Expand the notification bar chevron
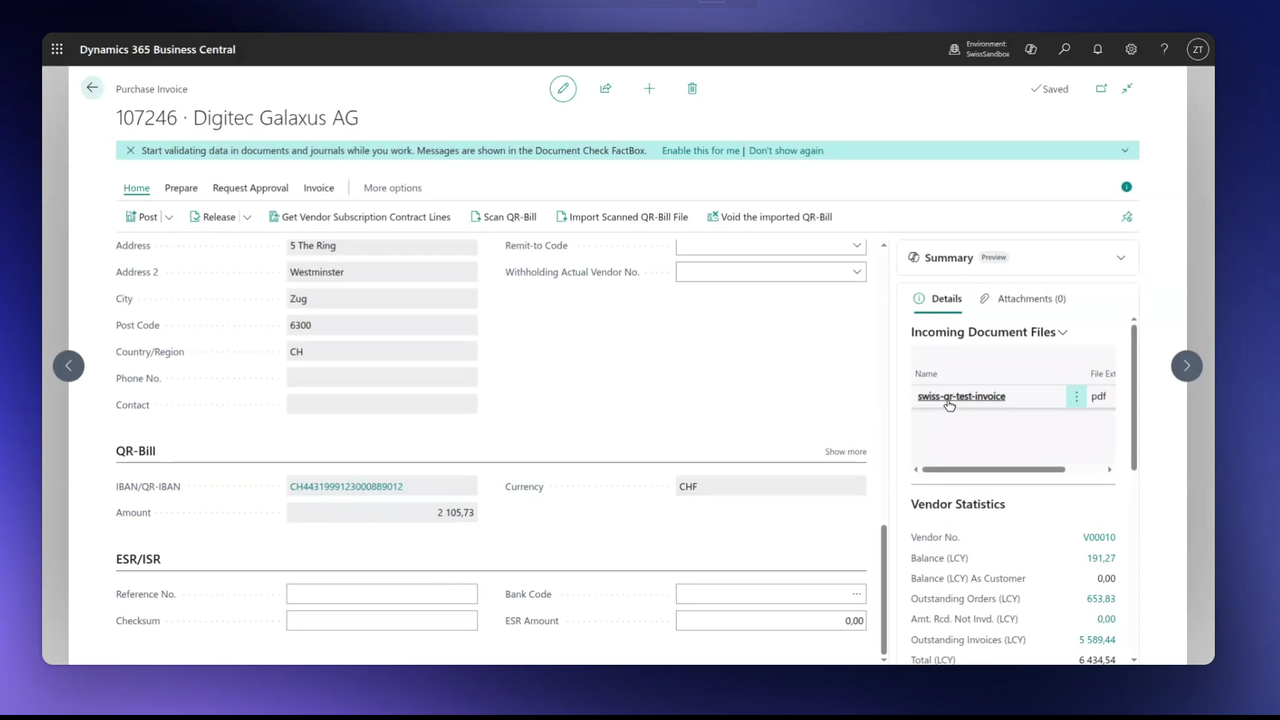This screenshot has height=720, width=1280. tap(1125, 151)
